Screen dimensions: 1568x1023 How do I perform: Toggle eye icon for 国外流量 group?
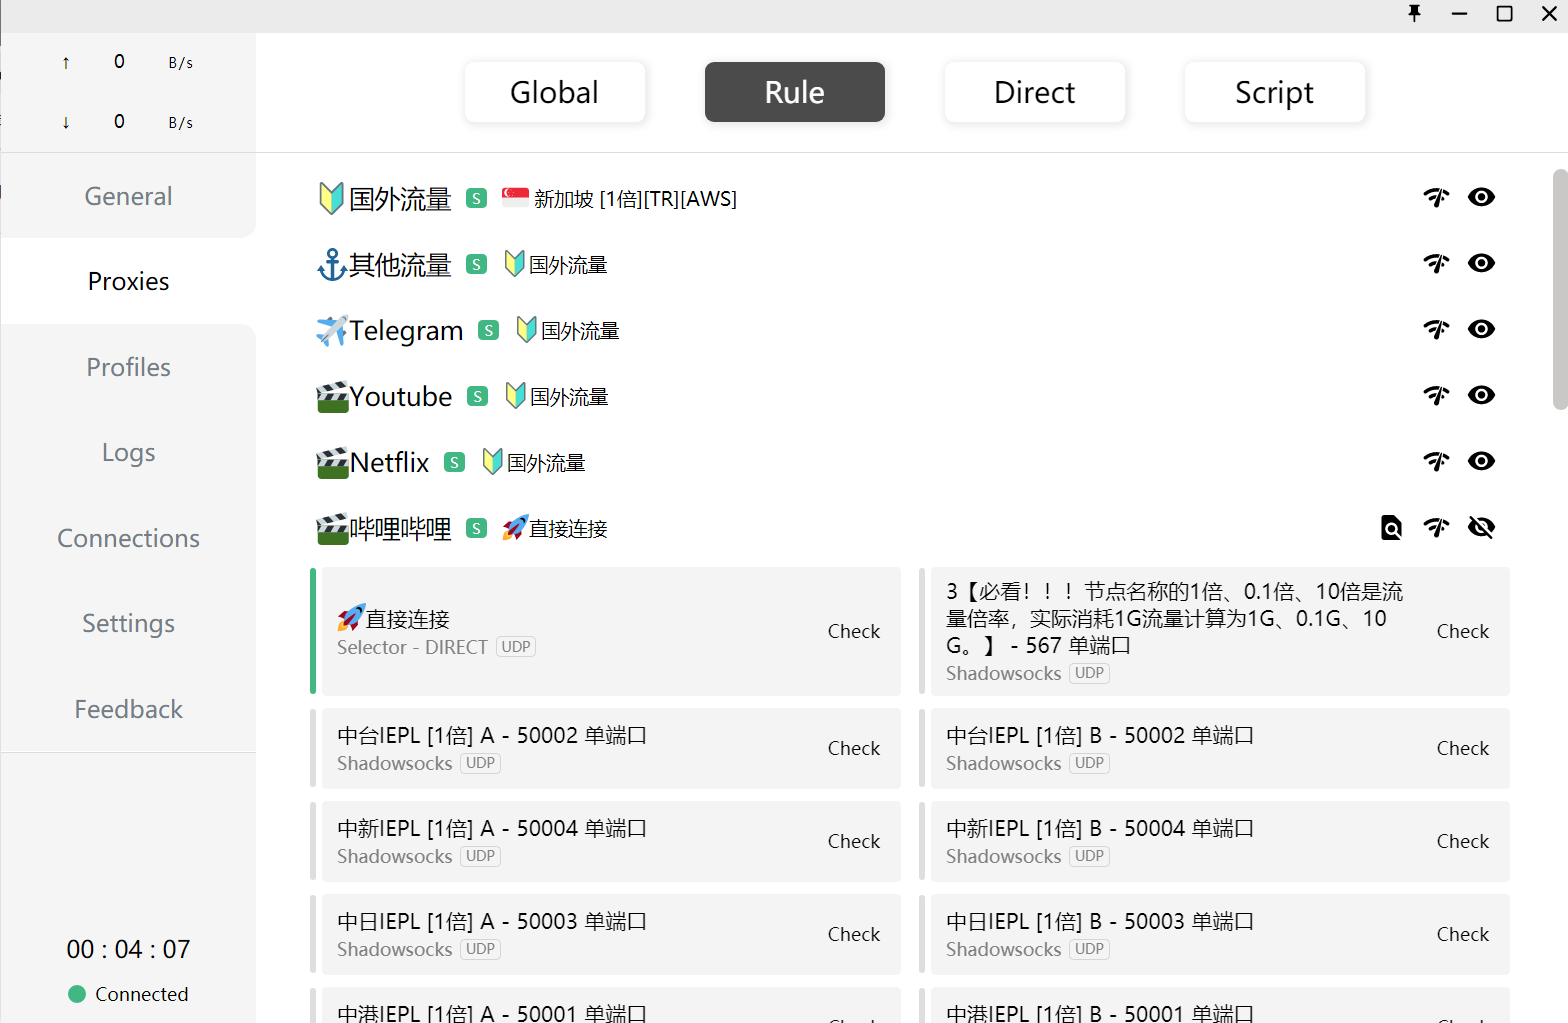click(1481, 197)
